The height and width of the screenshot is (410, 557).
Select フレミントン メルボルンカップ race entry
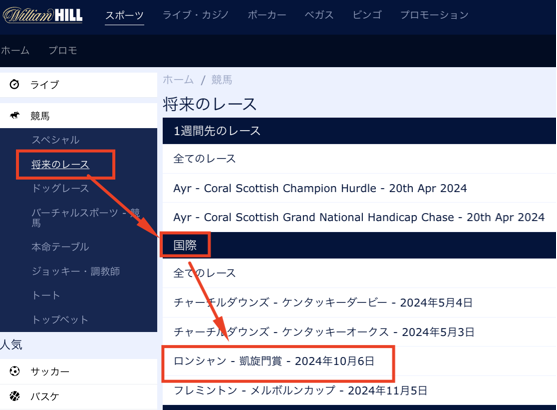click(x=300, y=390)
